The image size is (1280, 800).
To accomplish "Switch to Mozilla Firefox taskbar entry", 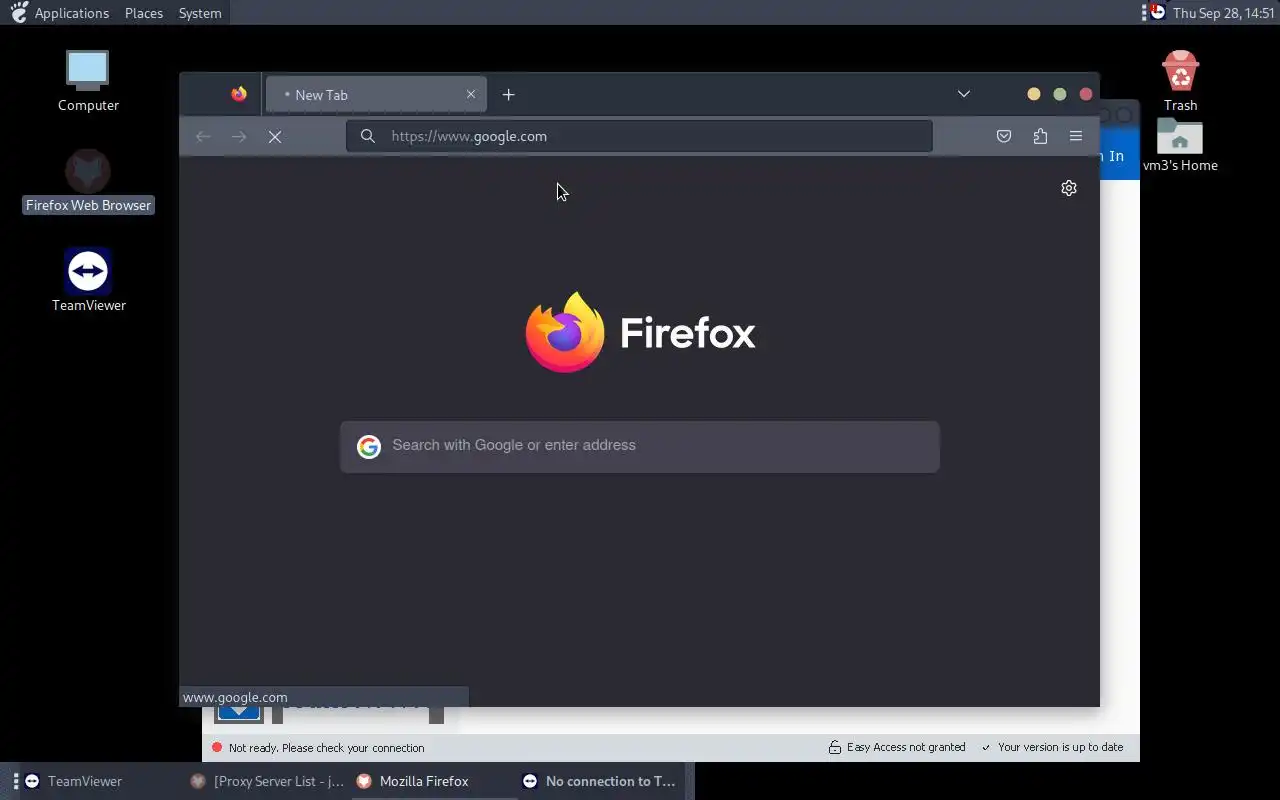I will pyautogui.click(x=433, y=781).
